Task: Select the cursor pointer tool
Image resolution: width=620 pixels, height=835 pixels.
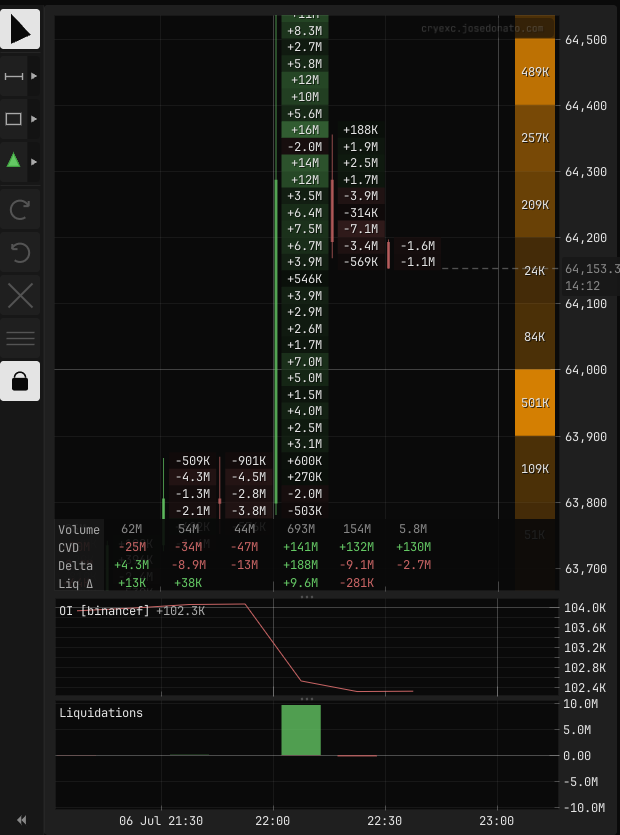Action: [20, 29]
